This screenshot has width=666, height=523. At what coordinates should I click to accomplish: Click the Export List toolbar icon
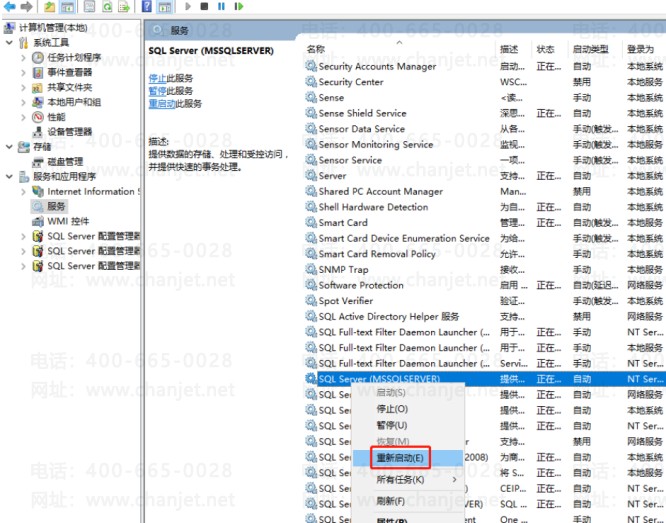(124, 6)
